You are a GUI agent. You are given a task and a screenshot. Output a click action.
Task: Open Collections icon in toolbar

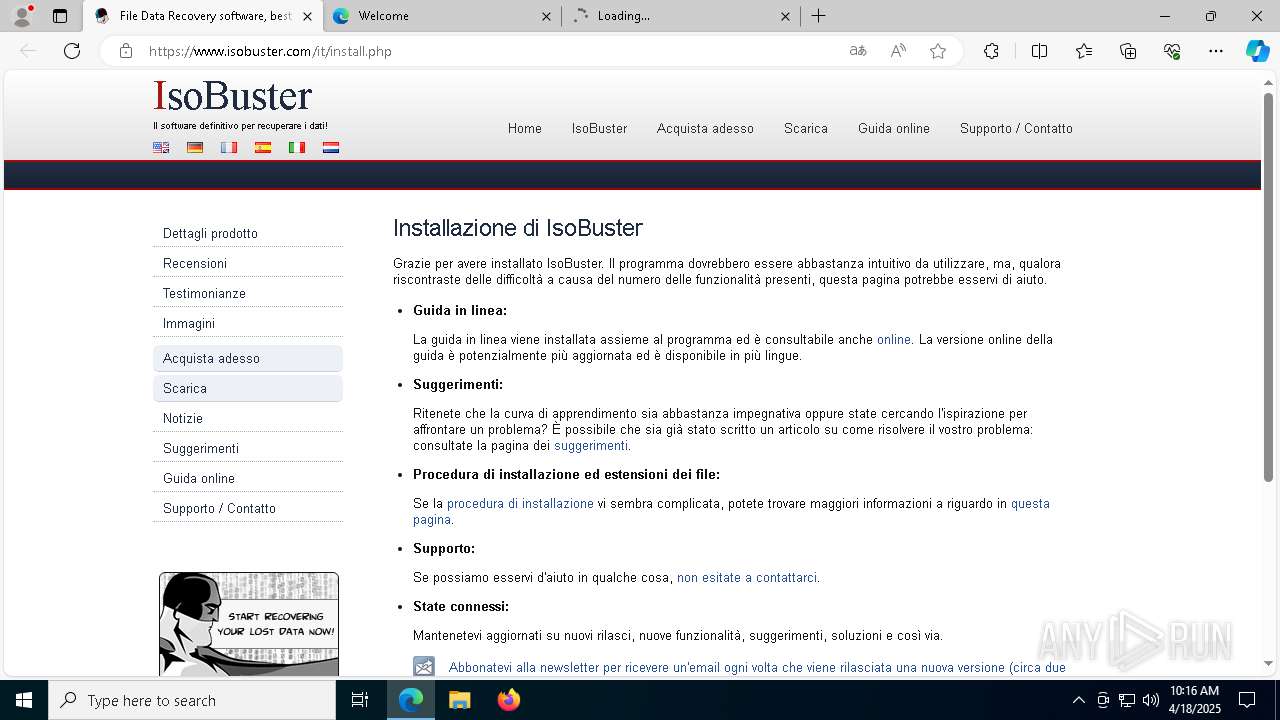[x=1128, y=51]
